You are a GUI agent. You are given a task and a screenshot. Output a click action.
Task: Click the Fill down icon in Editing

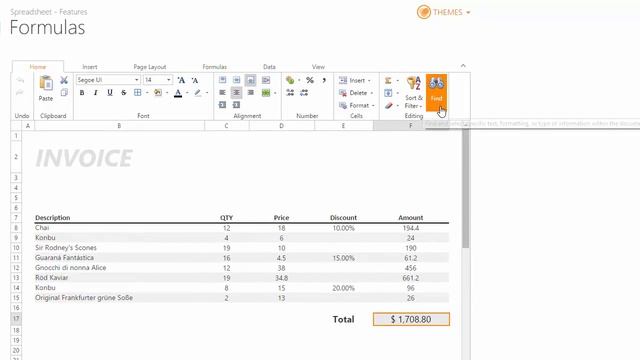[x=388, y=93]
